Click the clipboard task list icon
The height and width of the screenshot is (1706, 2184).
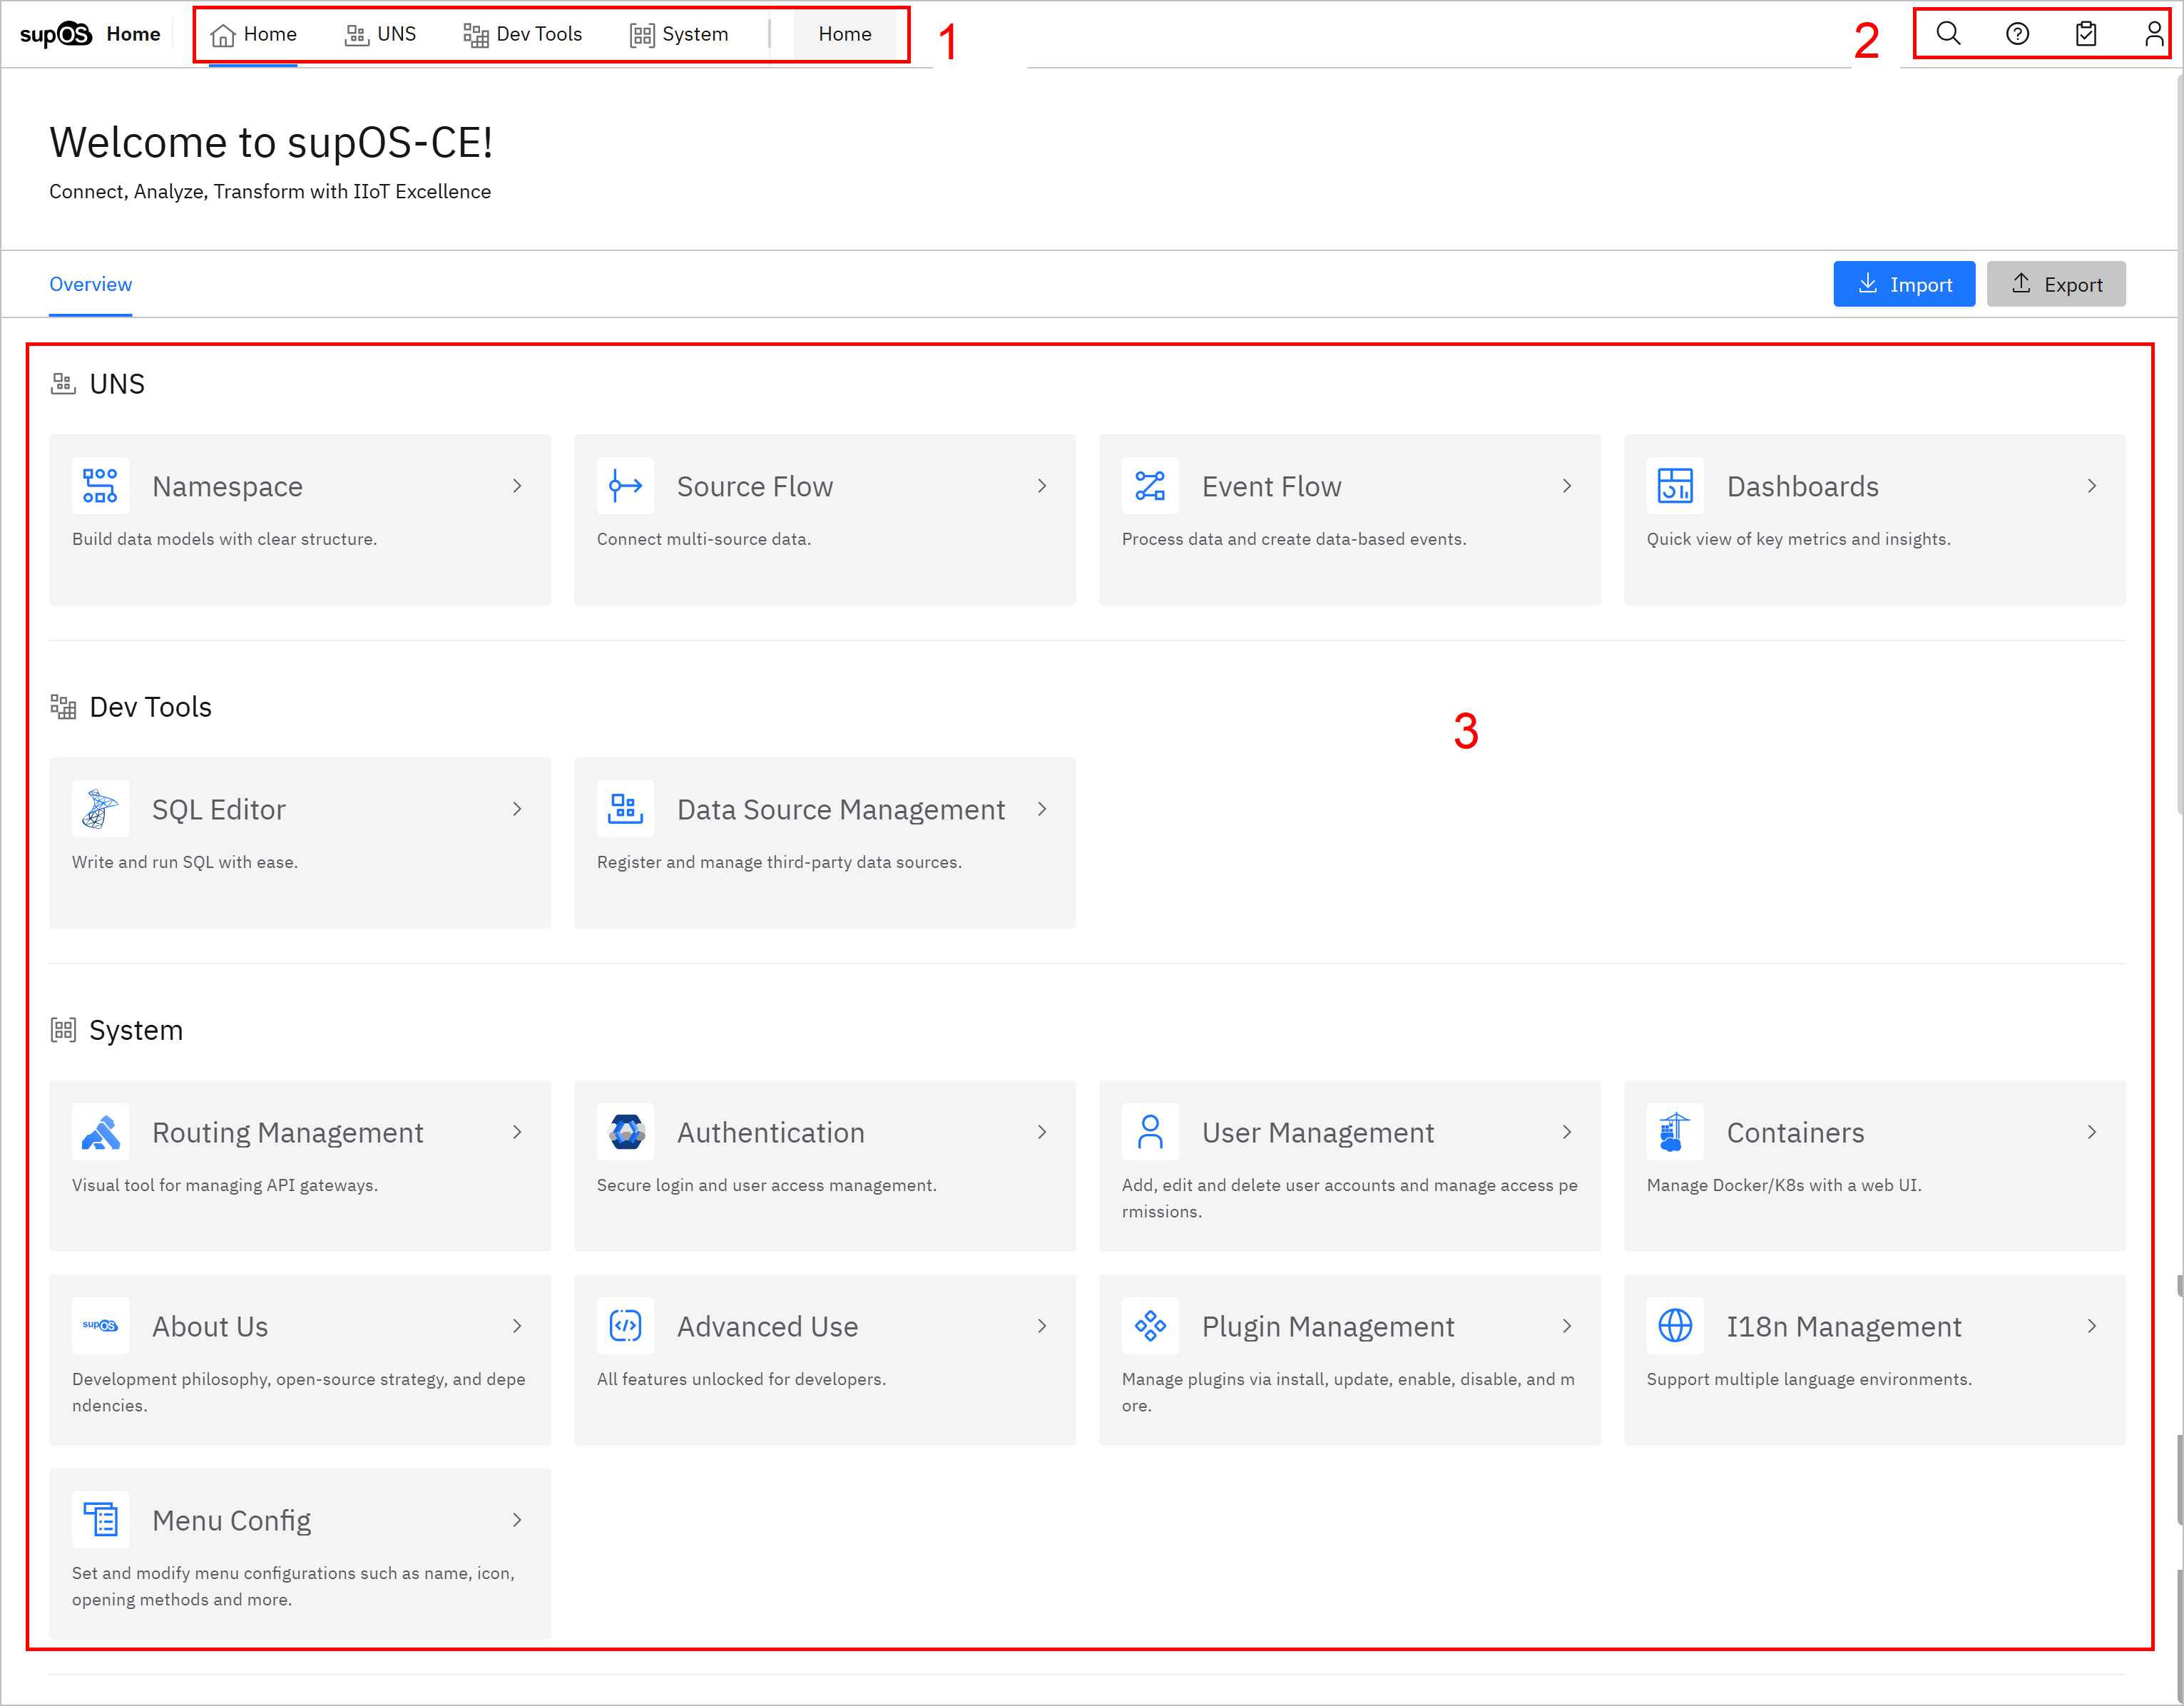pyautogui.click(x=2085, y=34)
